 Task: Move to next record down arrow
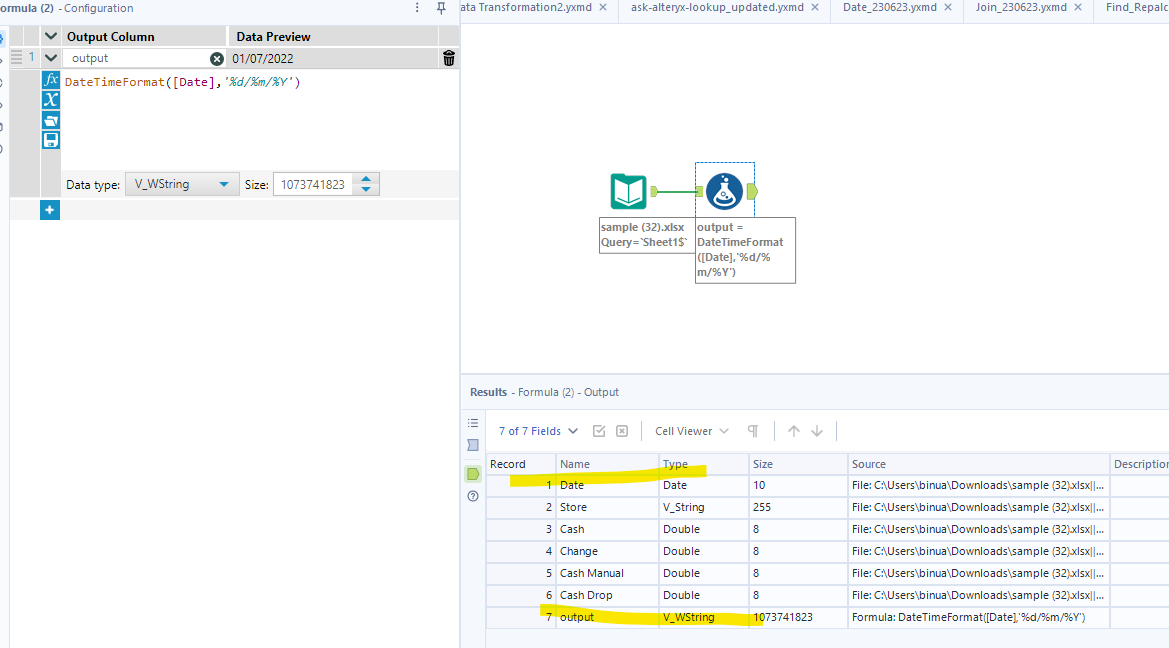817,431
